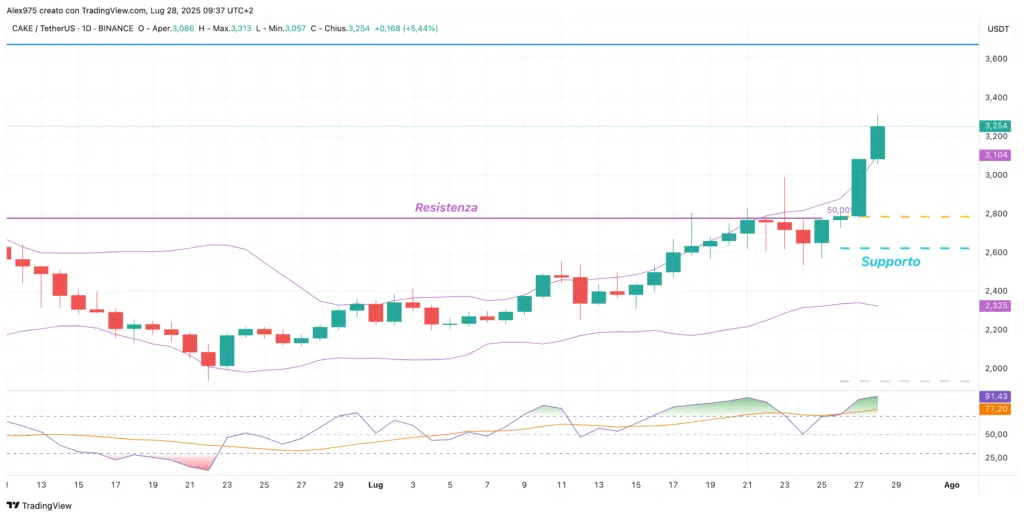Click the purple horizontal resistance line
The width and height of the screenshot is (1024, 517).
click(x=300, y=218)
